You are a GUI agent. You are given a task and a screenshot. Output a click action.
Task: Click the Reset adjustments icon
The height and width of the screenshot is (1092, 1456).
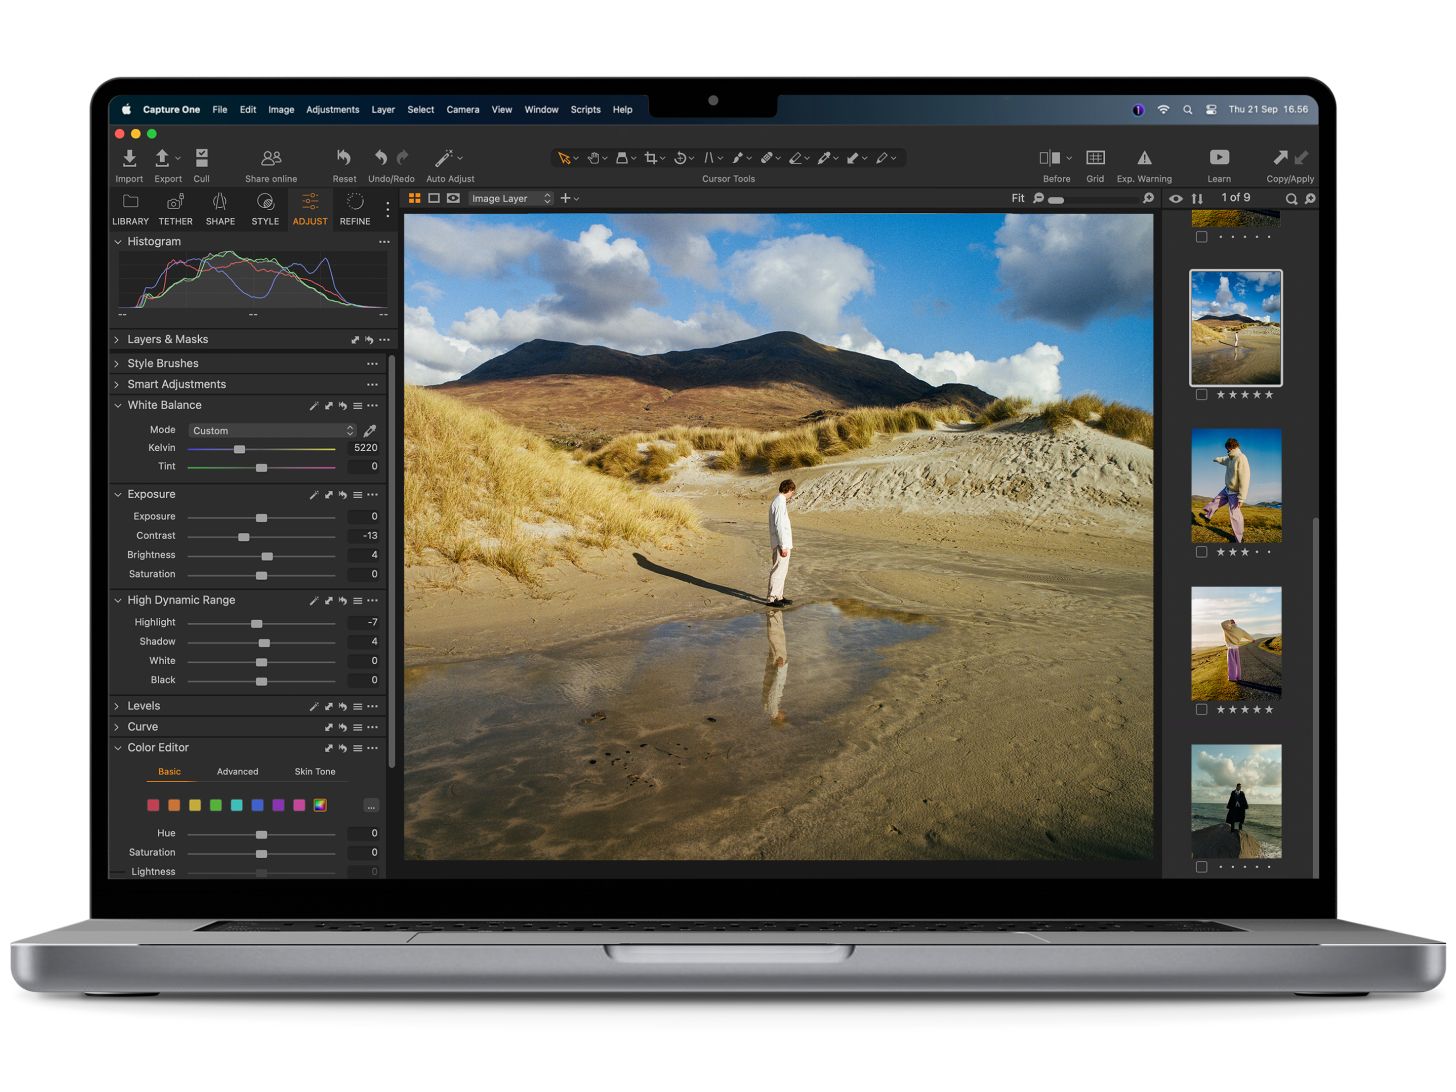(344, 158)
